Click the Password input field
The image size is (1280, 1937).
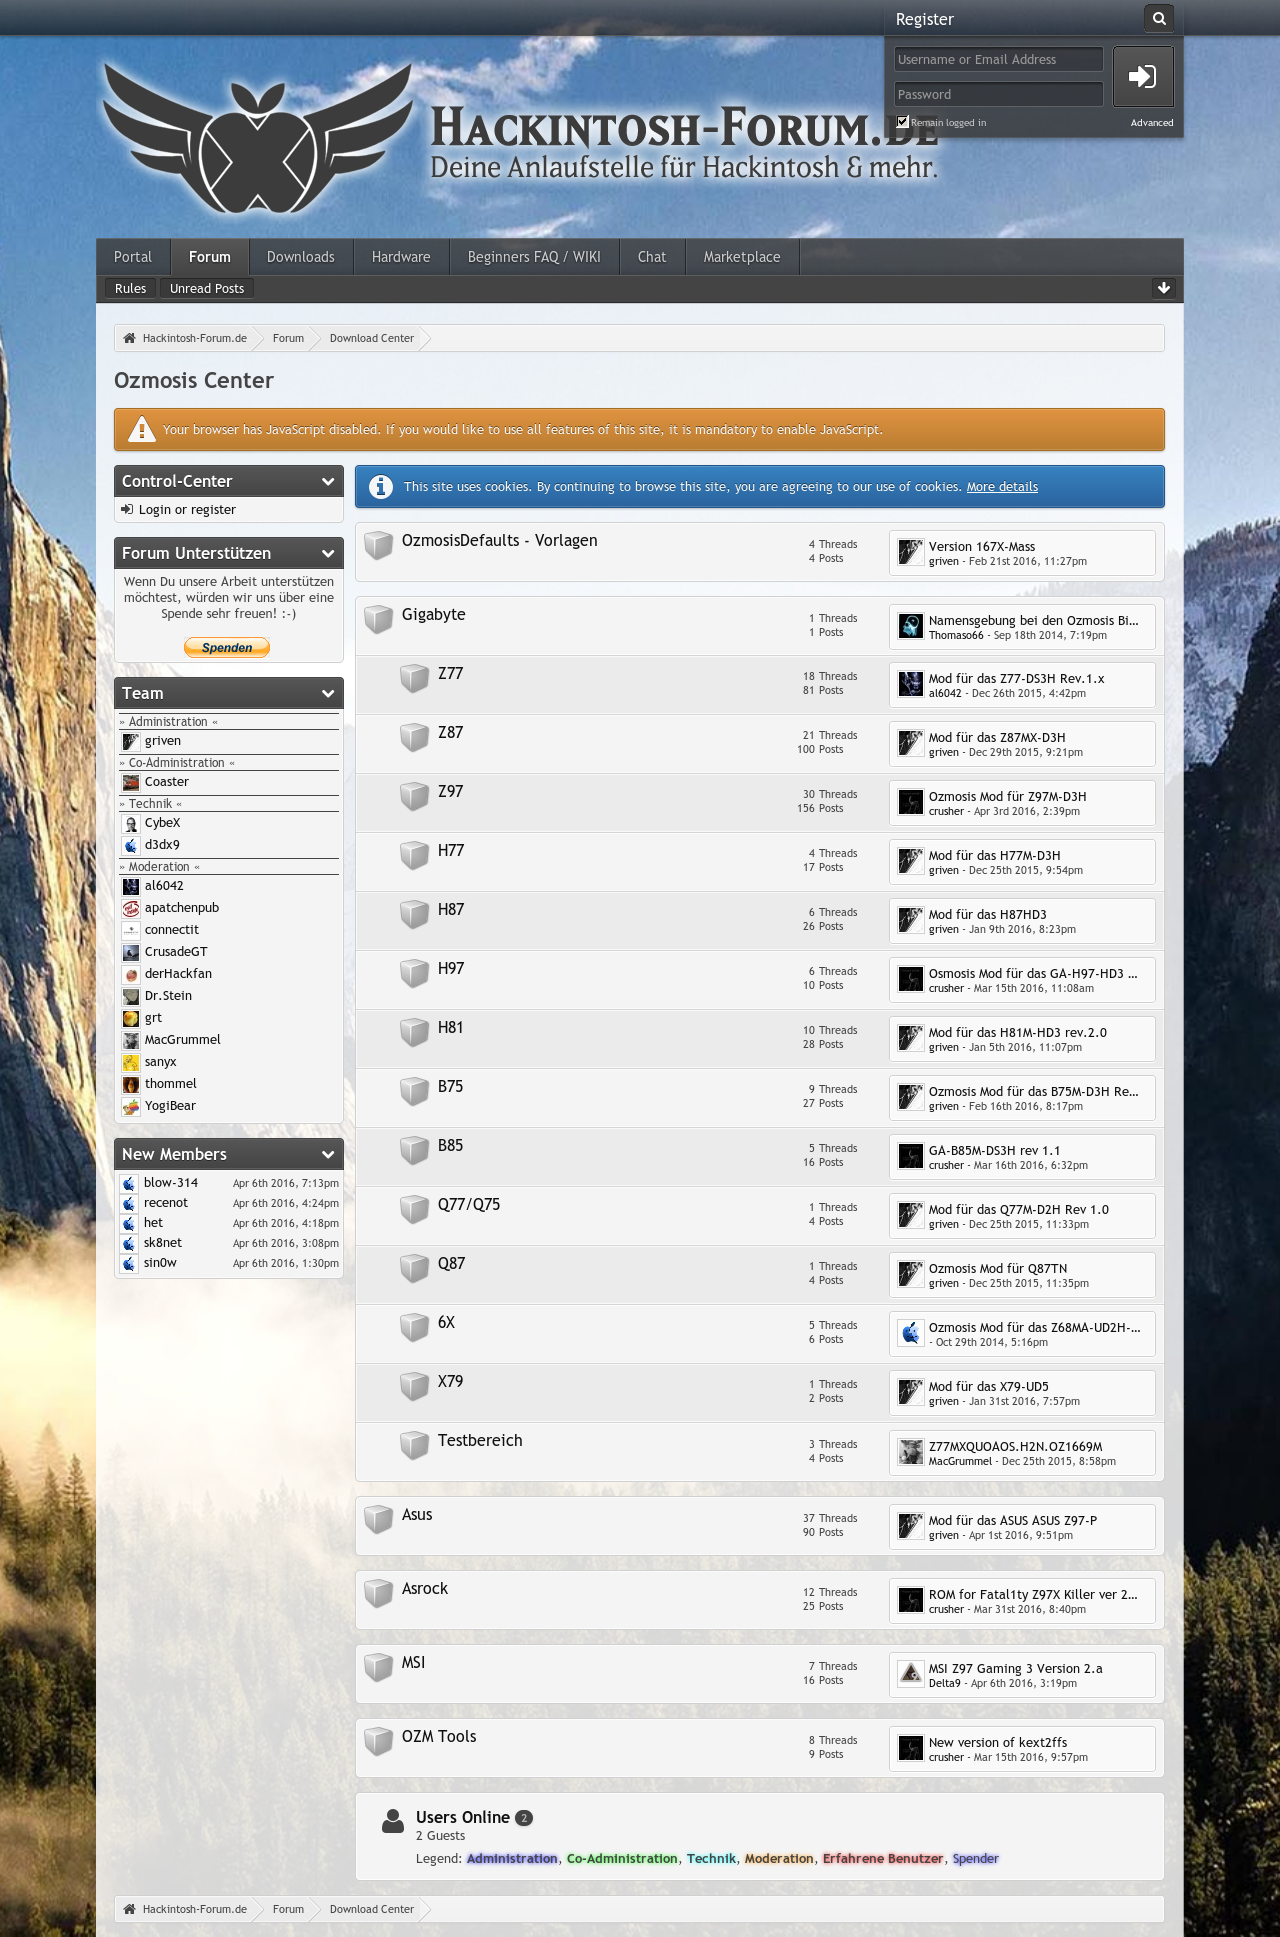coord(999,94)
